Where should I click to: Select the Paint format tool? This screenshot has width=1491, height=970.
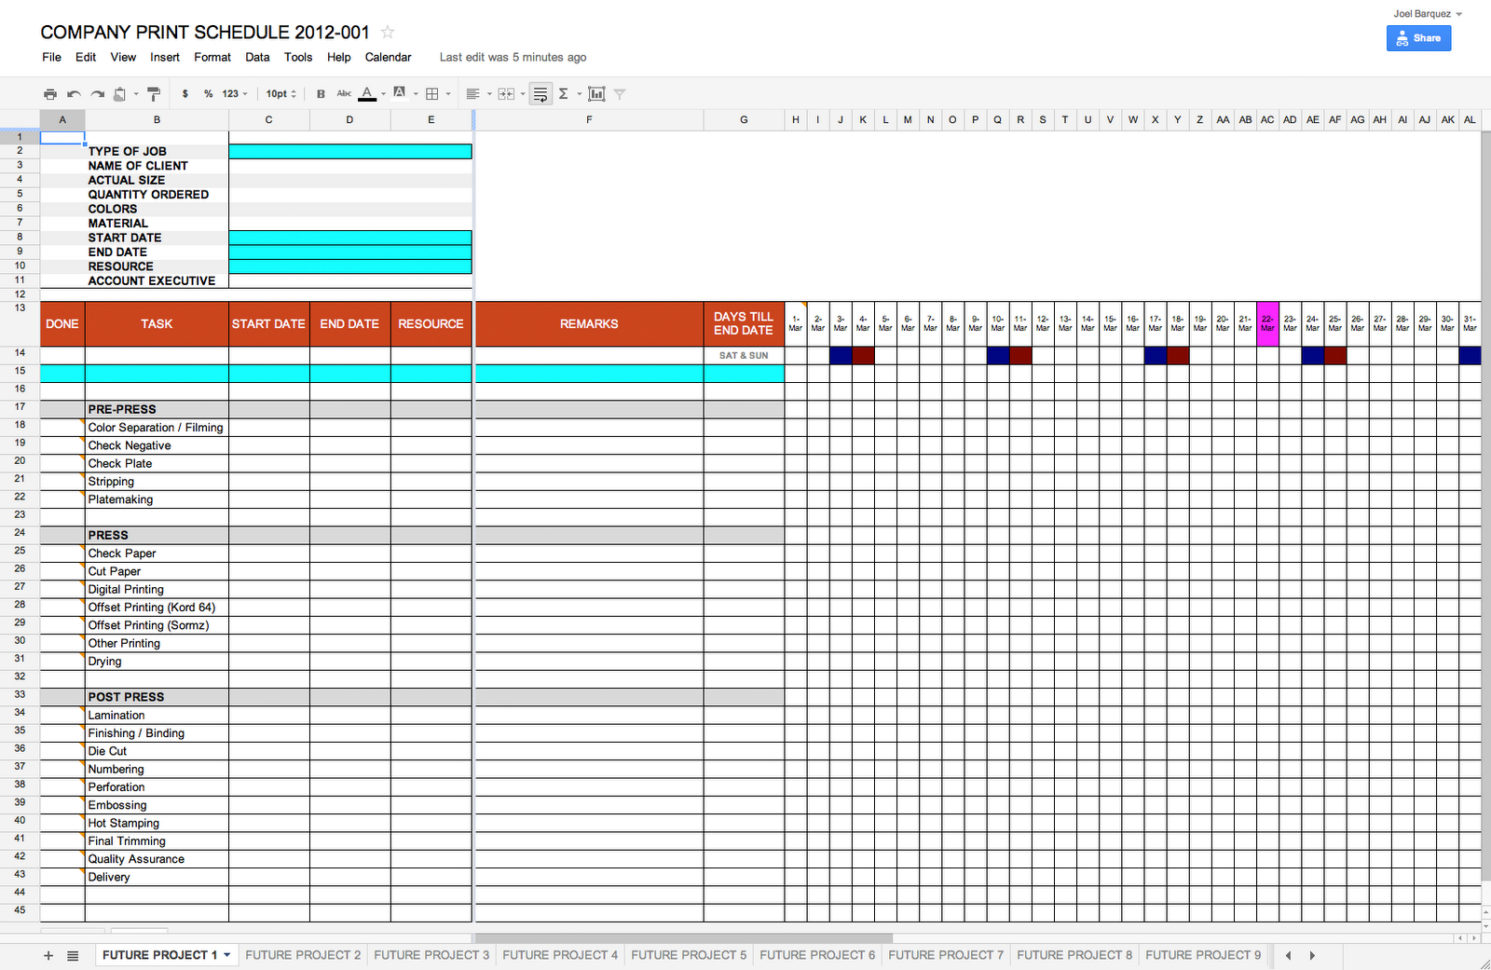[x=155, y=93]
